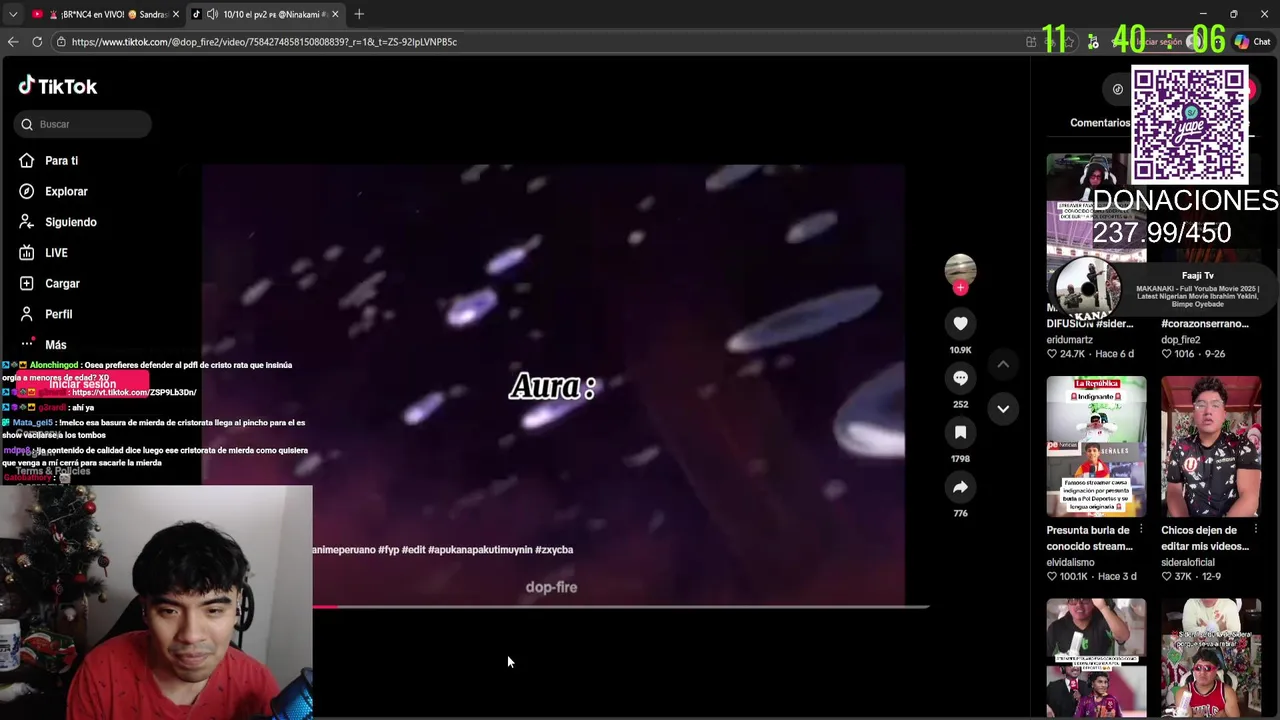Open the tab list dropdown arrow
The image size is (1280, 720).
(13, 14)
